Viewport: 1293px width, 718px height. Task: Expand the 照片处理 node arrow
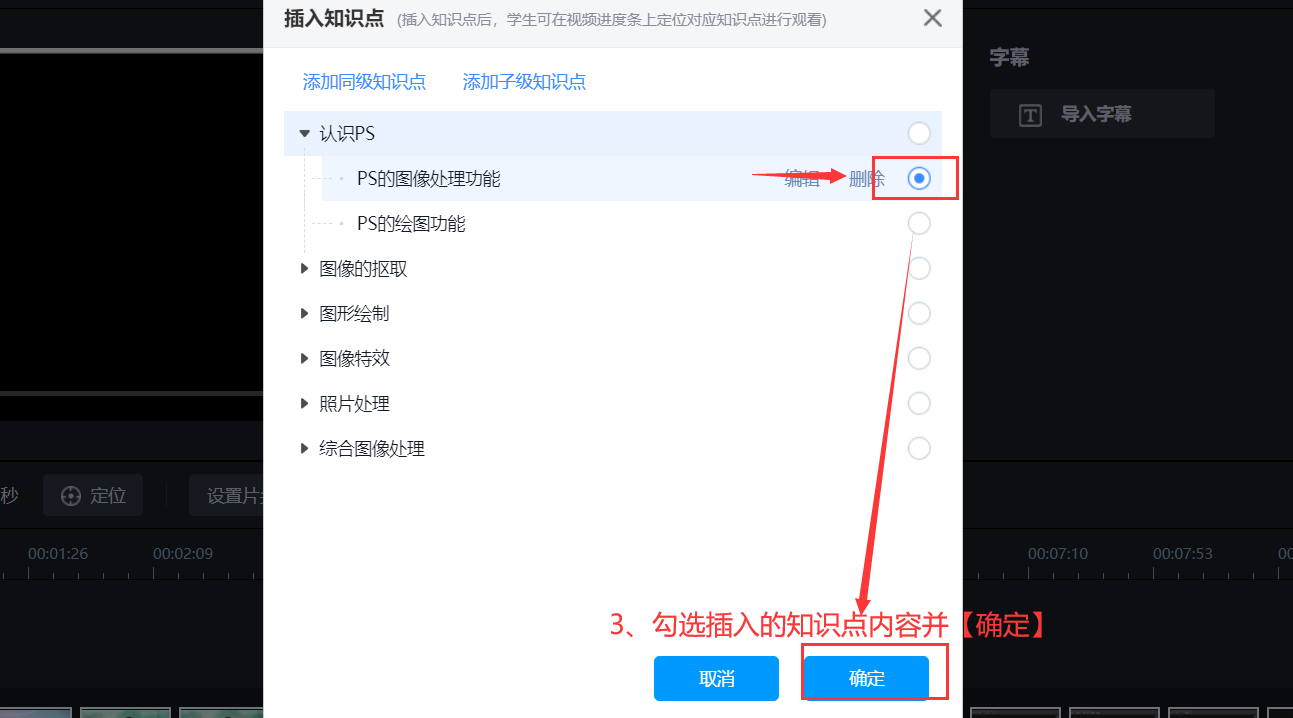point(305,404)
